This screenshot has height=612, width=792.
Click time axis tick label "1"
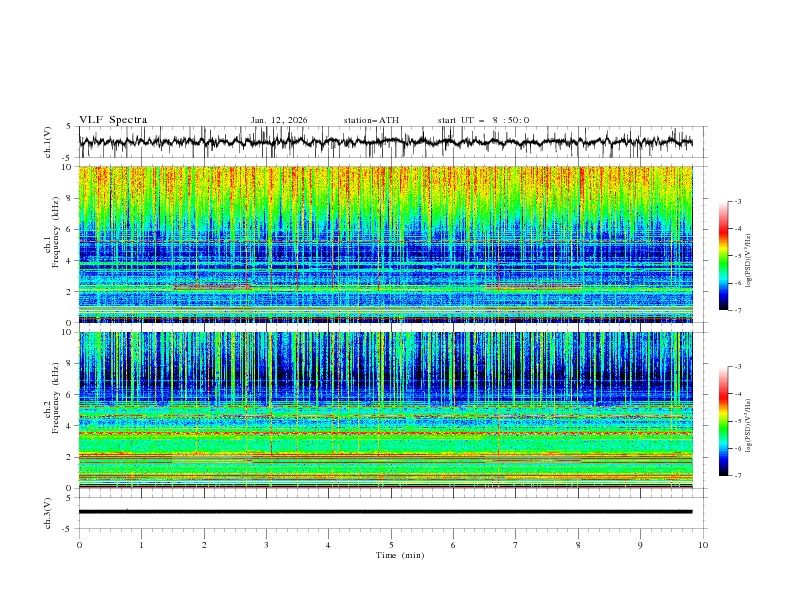point(141,545)
